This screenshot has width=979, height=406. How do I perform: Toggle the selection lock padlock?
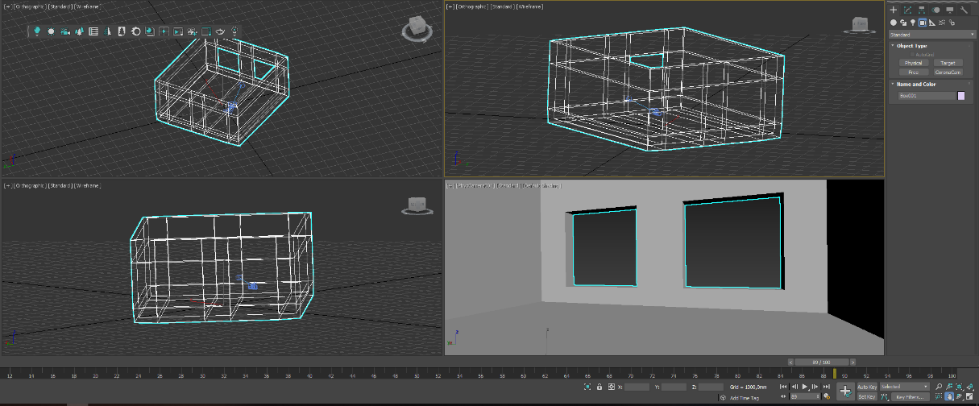(x=599, y=386)
